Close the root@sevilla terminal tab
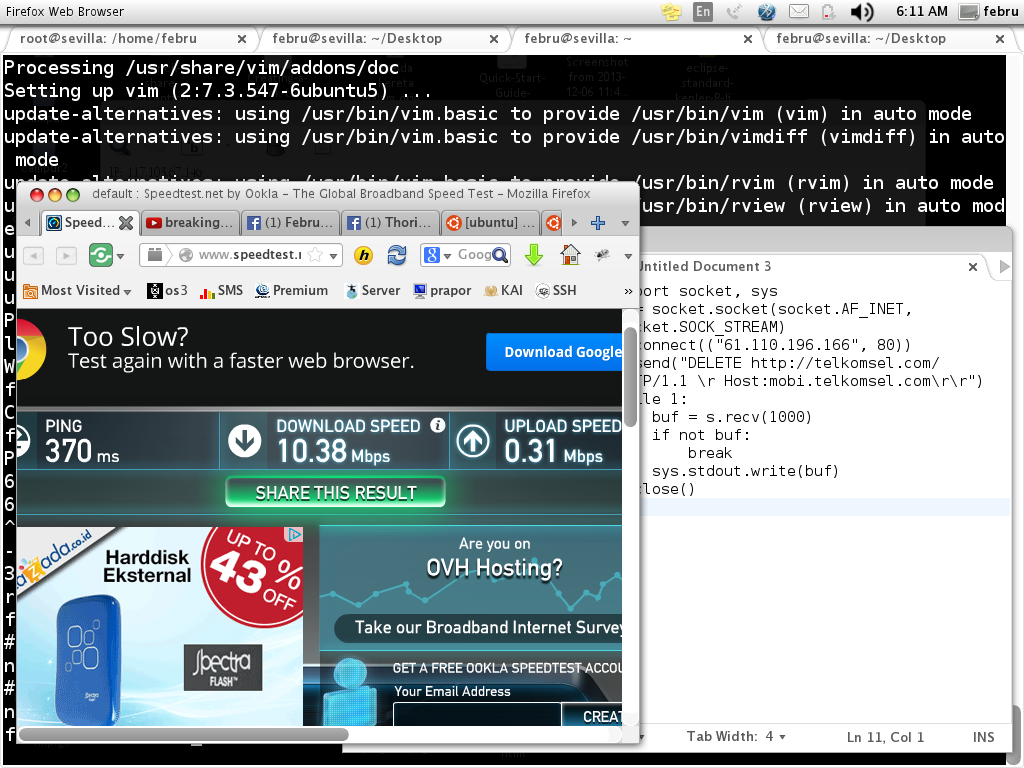The image size is (1024, 768). pos(242,39)
